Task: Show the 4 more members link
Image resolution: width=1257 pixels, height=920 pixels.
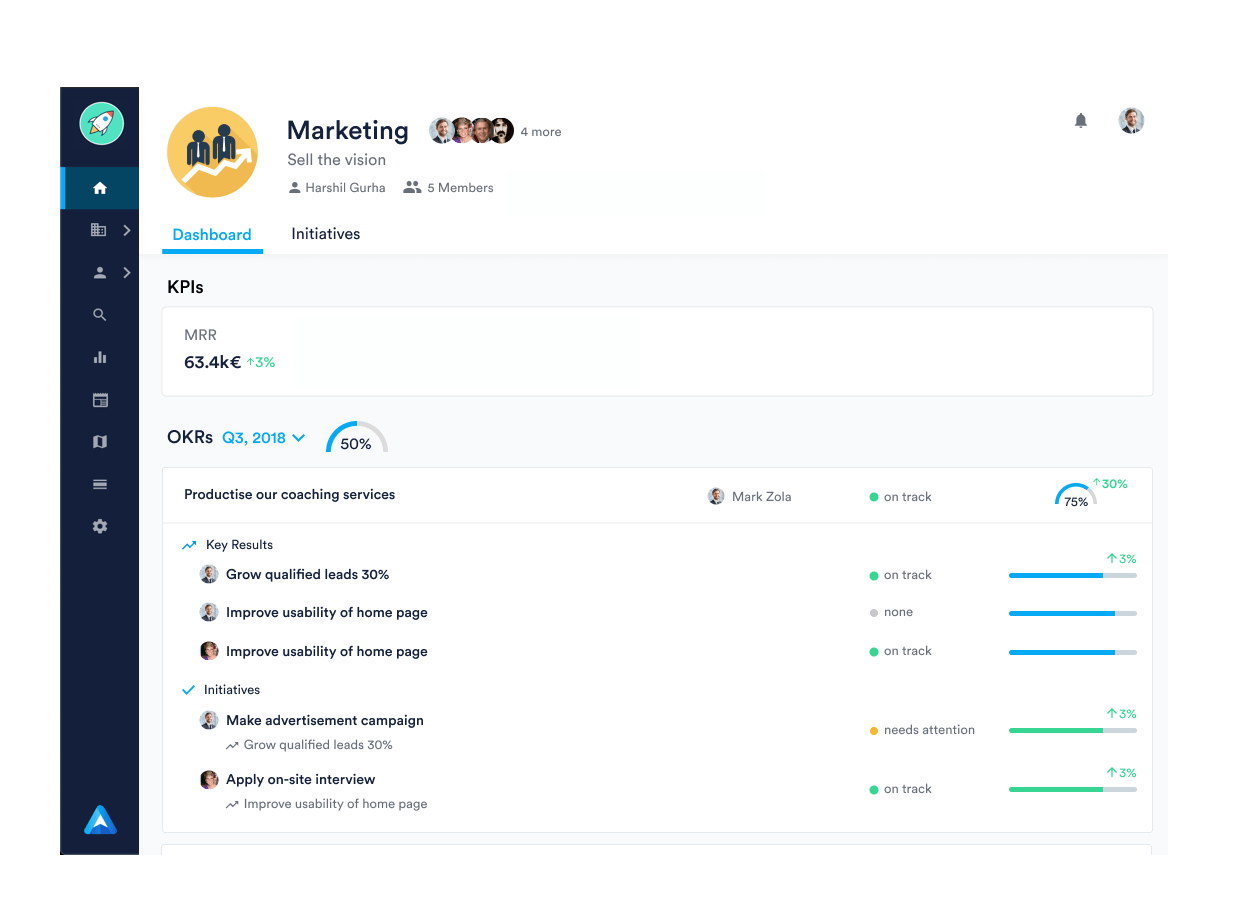Action: click(541, 132)
